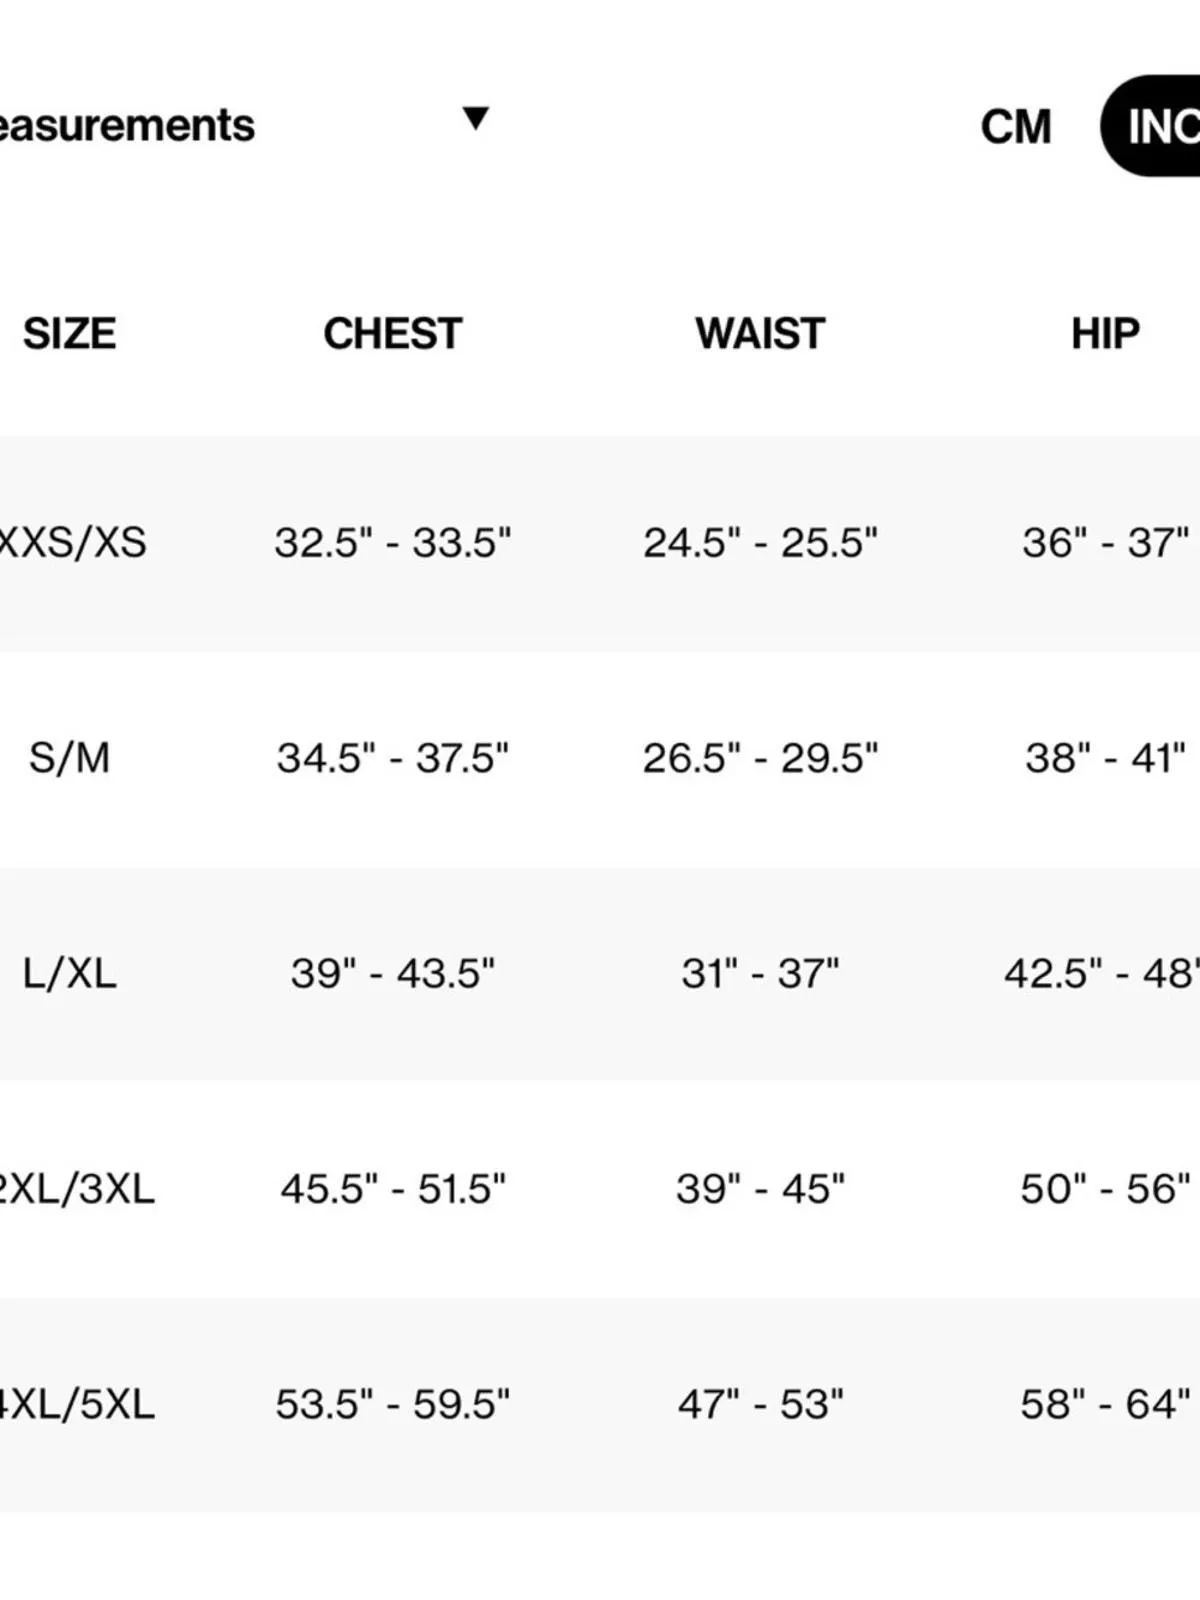Click chest value 34.5" - 37.5"
This screenshot has width=1200, height=1600.
pyautogui.click(x=393, y=758)
